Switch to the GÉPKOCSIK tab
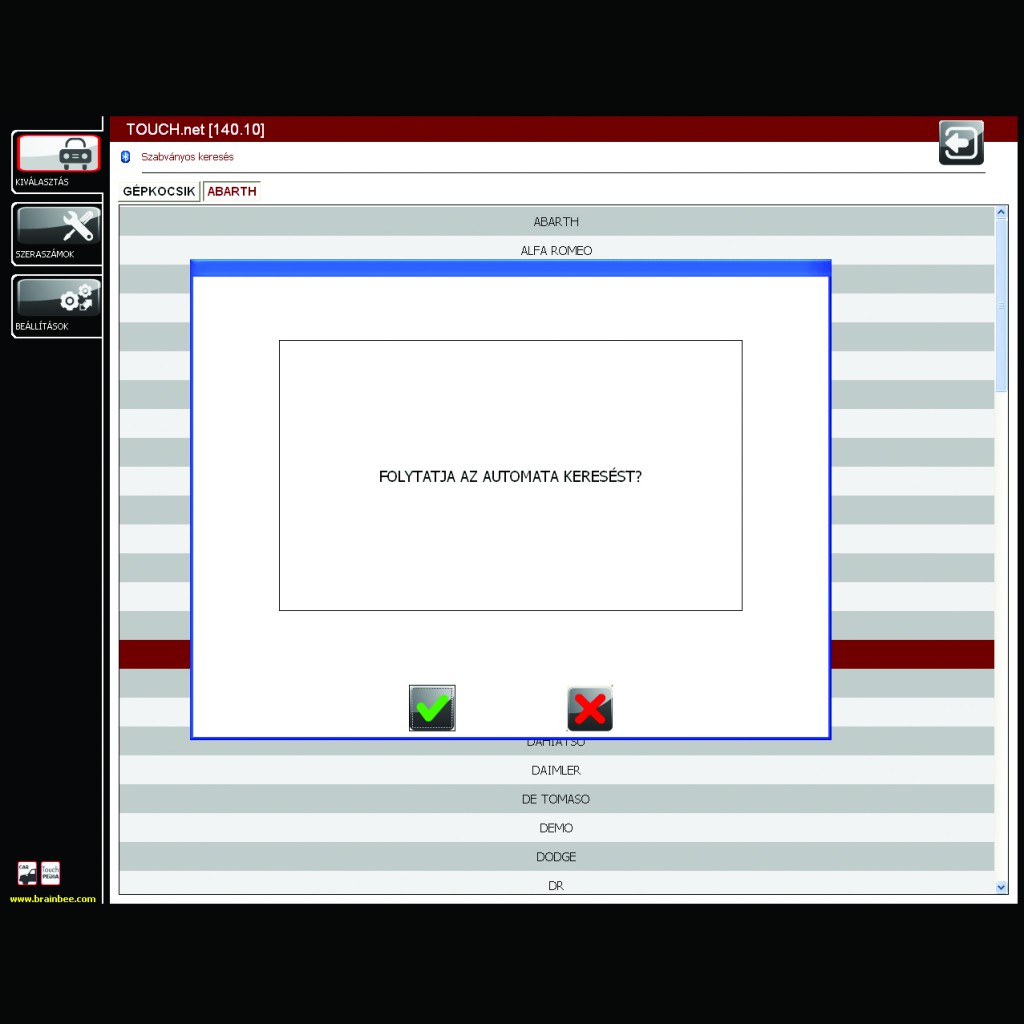The height and width of the screenshot is (1024, 1024). [x=159, y=191]
